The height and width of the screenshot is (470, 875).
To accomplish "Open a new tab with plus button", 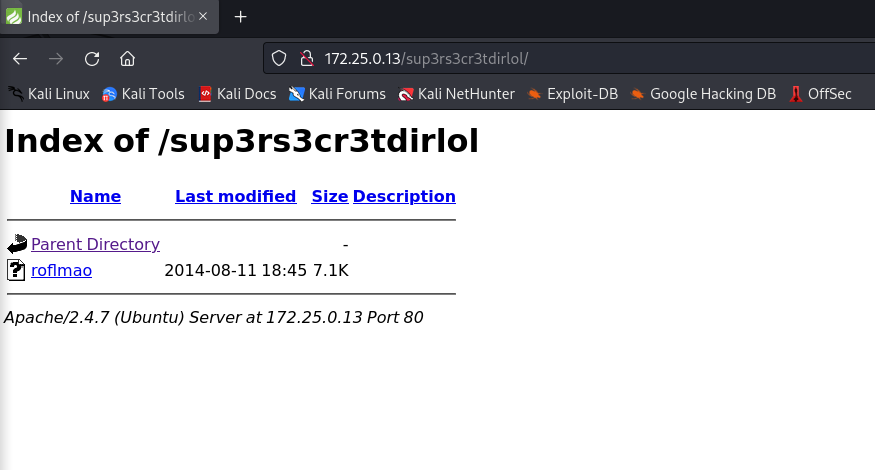I will coord(241,17).
